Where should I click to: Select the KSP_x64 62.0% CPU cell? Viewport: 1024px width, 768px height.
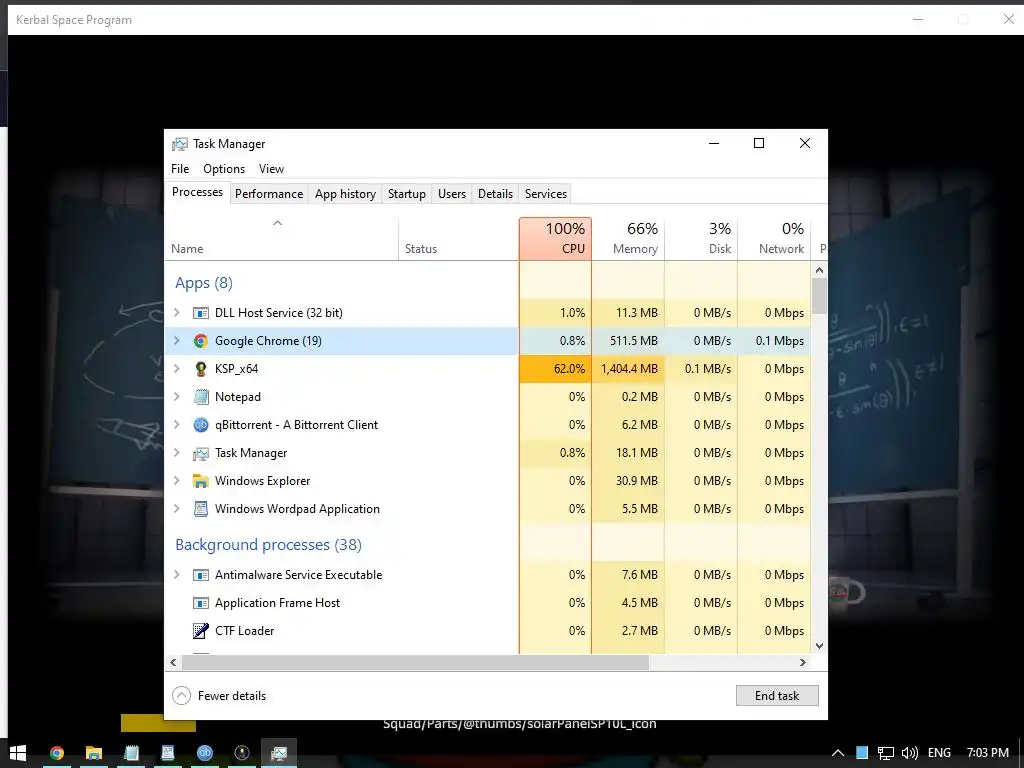tap(556, 369)
